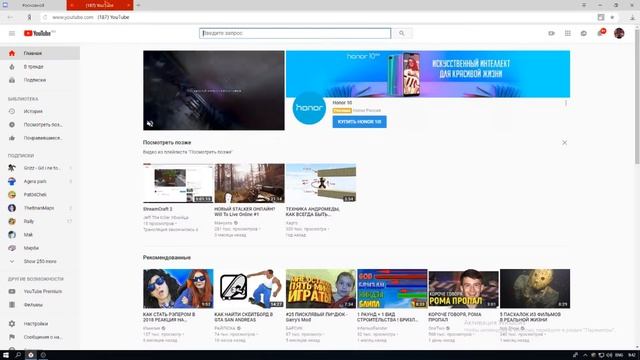Open Agera pash subscription

click(x=40, y=181)
